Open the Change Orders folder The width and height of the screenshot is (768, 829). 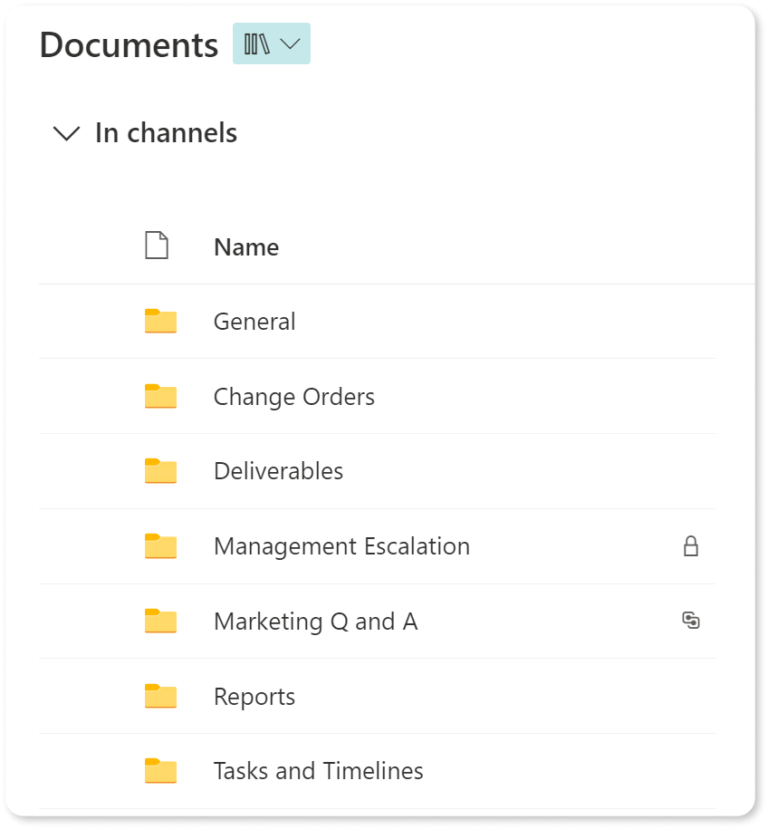click(294, 397)
